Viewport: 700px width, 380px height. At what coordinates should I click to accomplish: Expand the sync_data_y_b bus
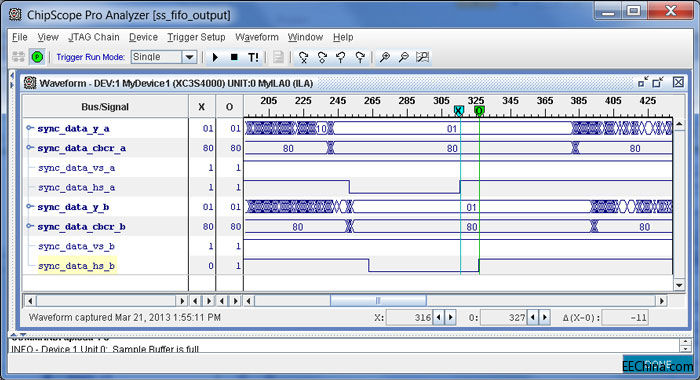point(29,206)
